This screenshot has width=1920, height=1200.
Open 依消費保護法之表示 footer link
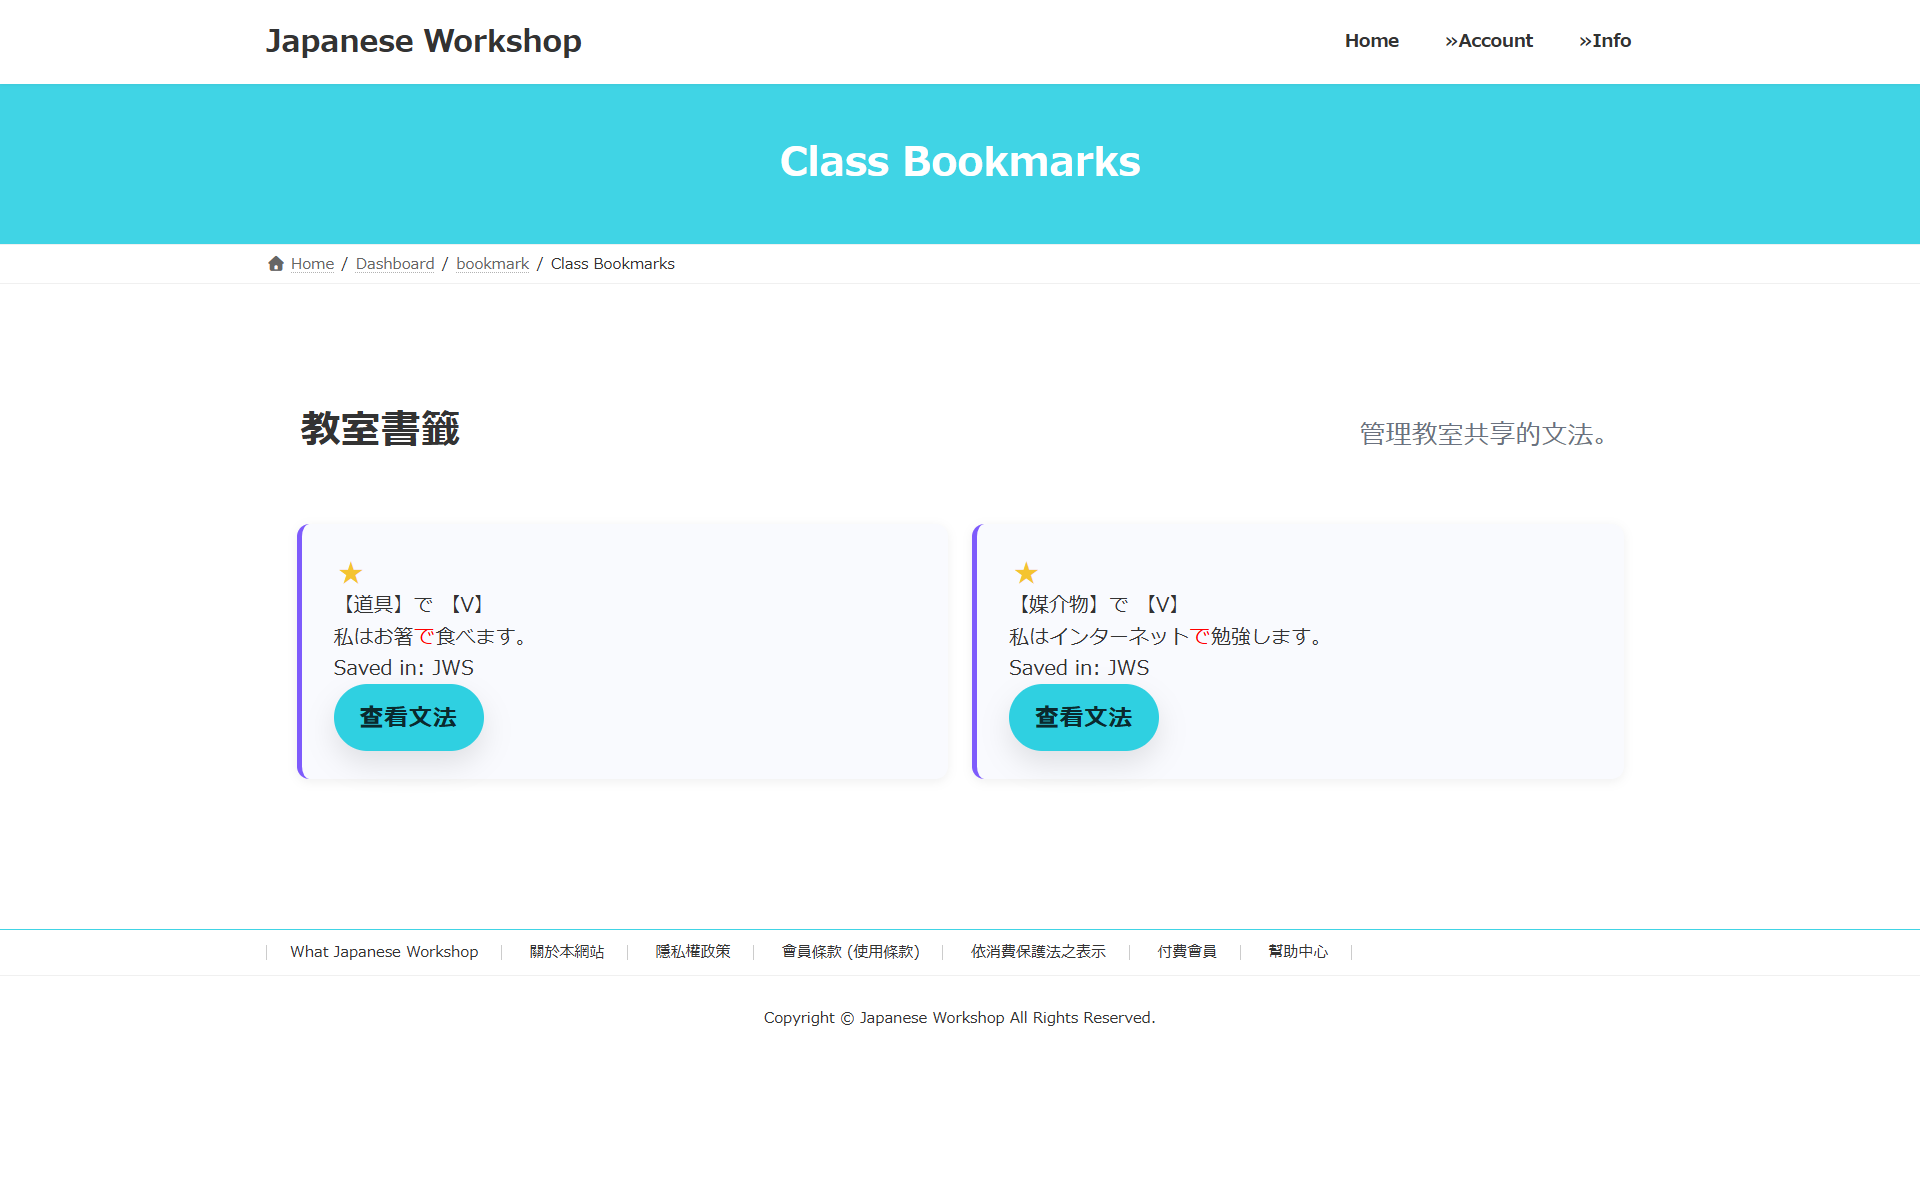tap(1038, 952)
